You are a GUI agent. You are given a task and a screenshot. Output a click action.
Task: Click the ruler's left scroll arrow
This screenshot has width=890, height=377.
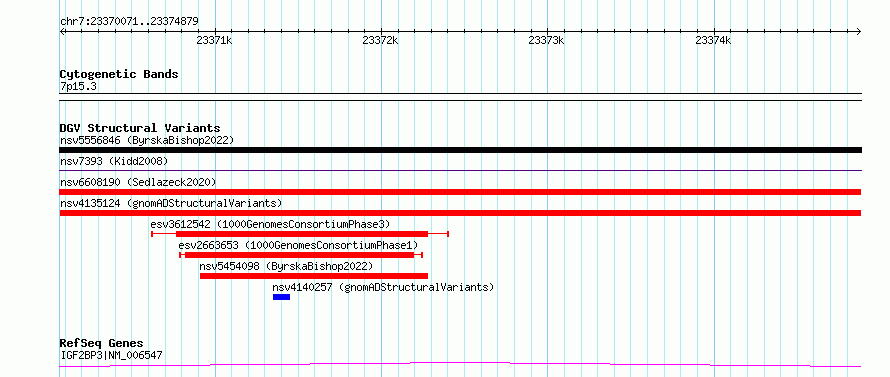[x=62, y=31]
